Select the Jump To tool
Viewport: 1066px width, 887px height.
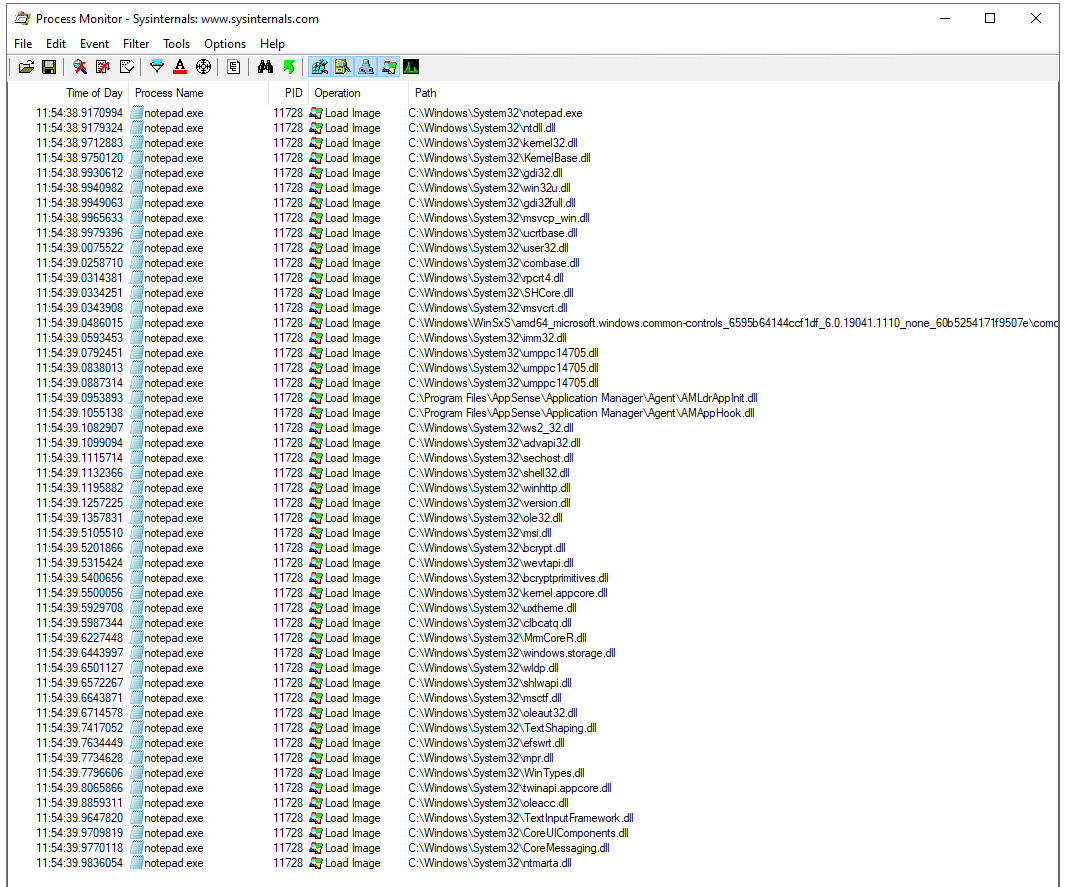pyautogui.click(x=290, y=66)
